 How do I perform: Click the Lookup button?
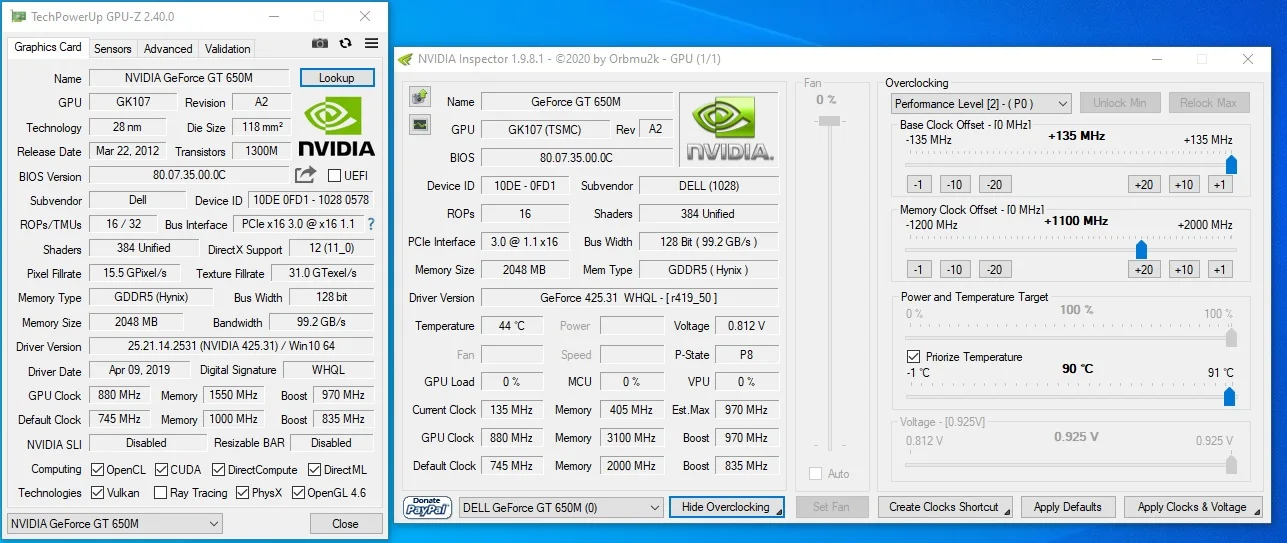point(337,78)
